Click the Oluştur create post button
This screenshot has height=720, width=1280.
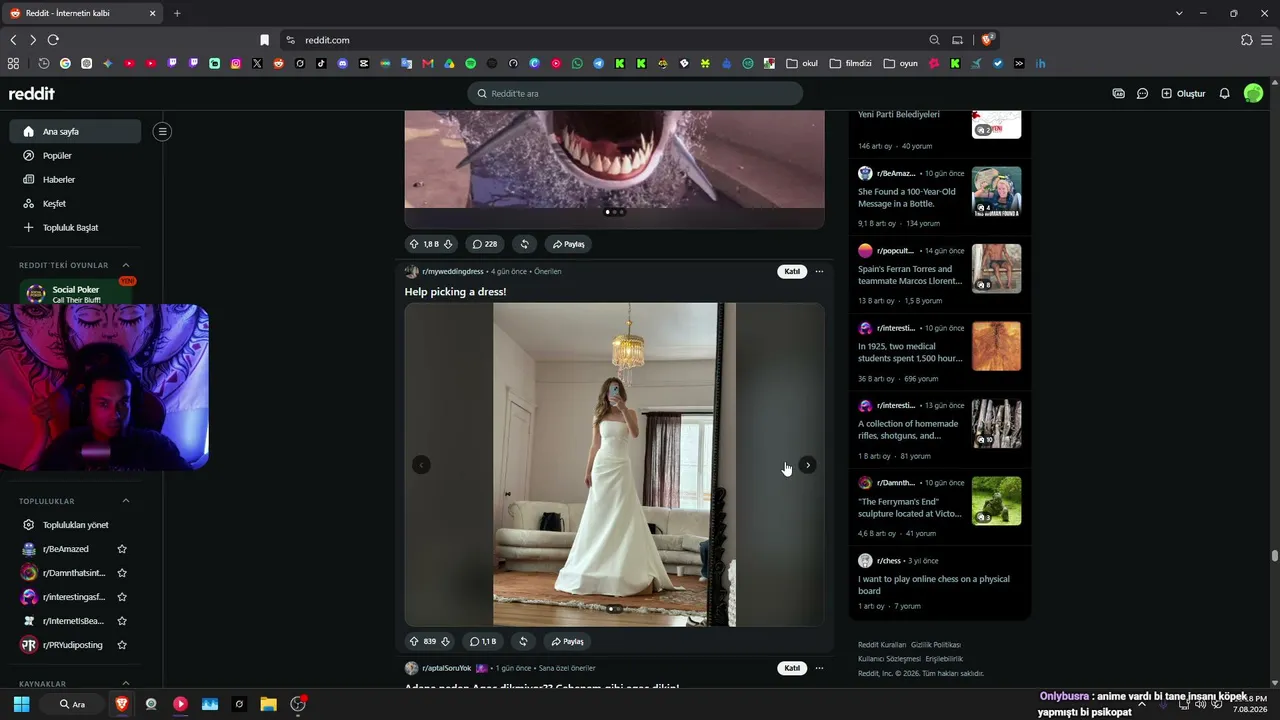tap(1183, 93)
